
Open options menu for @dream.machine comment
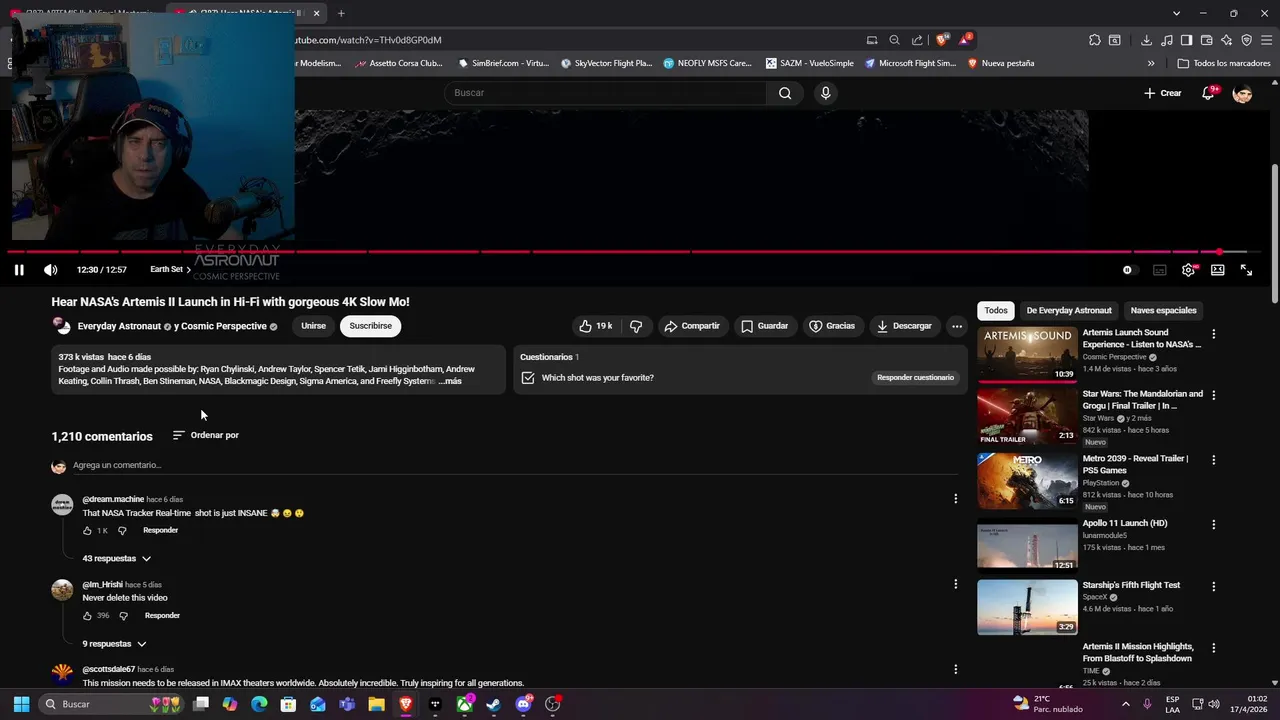(x=955, y=499)
